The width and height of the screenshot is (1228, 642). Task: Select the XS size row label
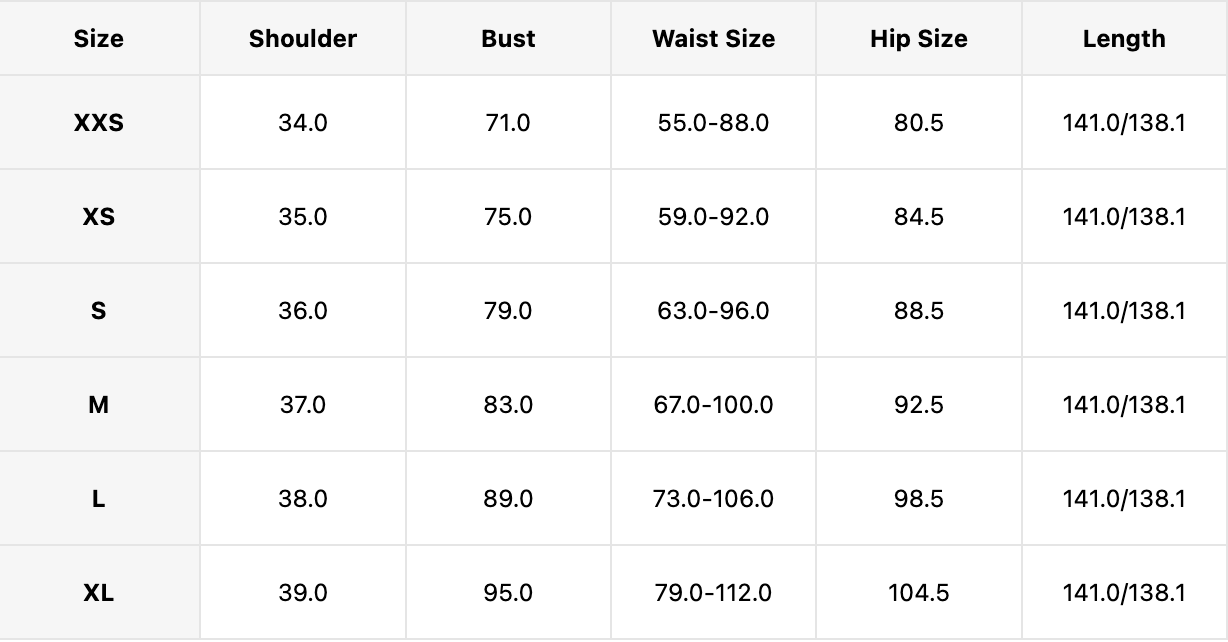pyautogui.click(x=99, y=217)
